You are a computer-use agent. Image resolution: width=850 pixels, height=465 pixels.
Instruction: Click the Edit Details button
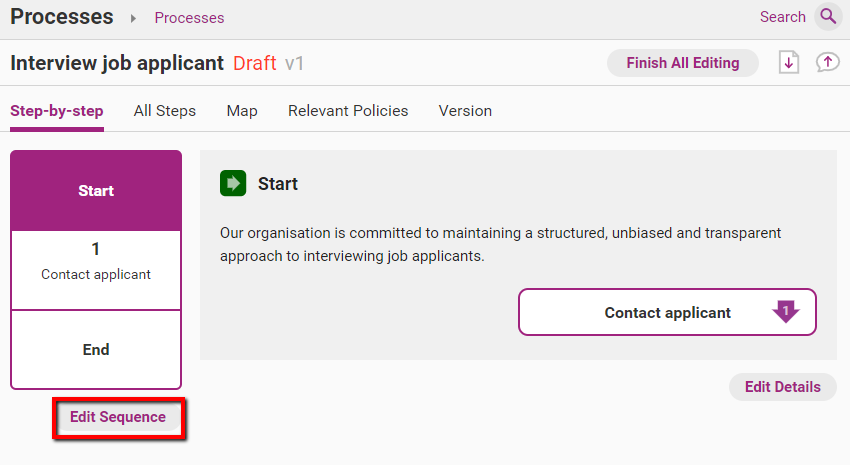pos(782,387)
